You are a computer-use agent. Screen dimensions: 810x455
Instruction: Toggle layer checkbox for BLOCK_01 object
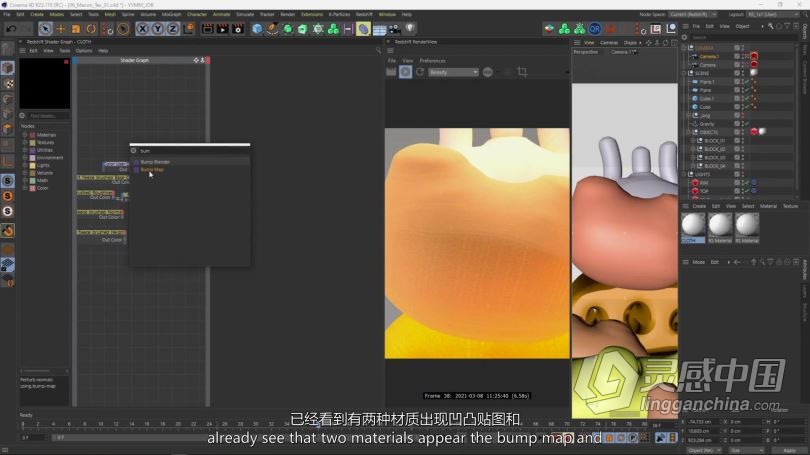737,140
